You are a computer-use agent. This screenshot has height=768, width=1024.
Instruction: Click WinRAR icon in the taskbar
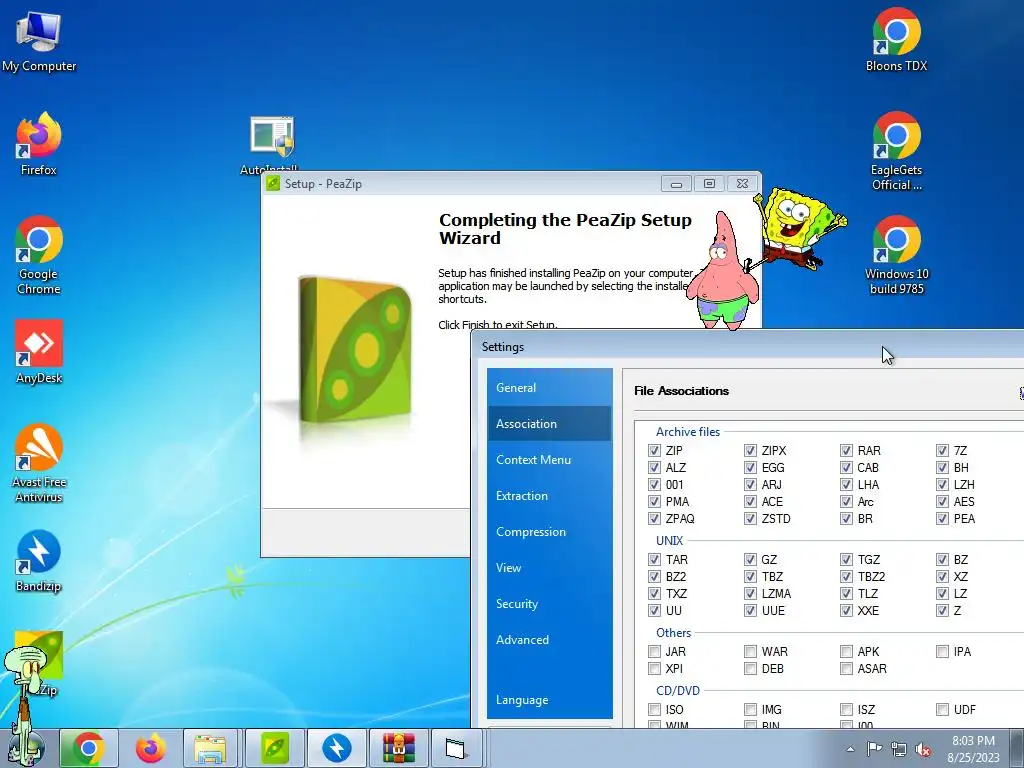point(398,748)
